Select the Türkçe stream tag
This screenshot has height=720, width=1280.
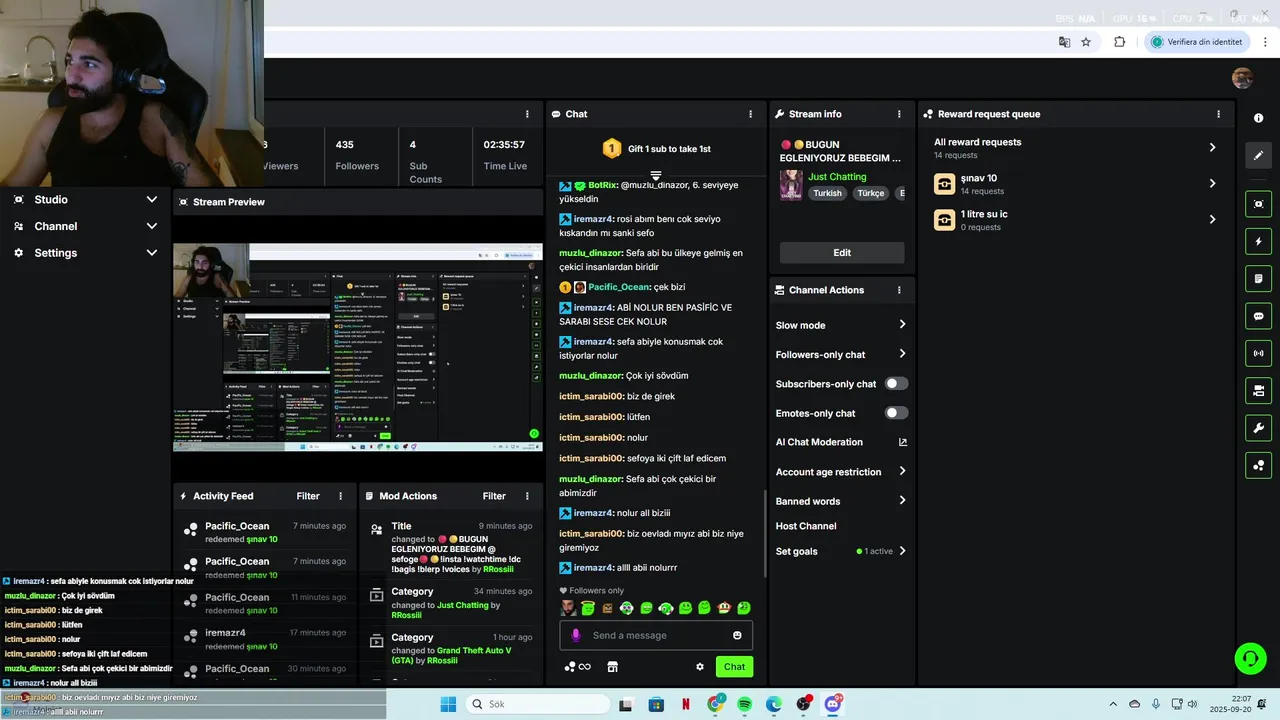[870, 193]
